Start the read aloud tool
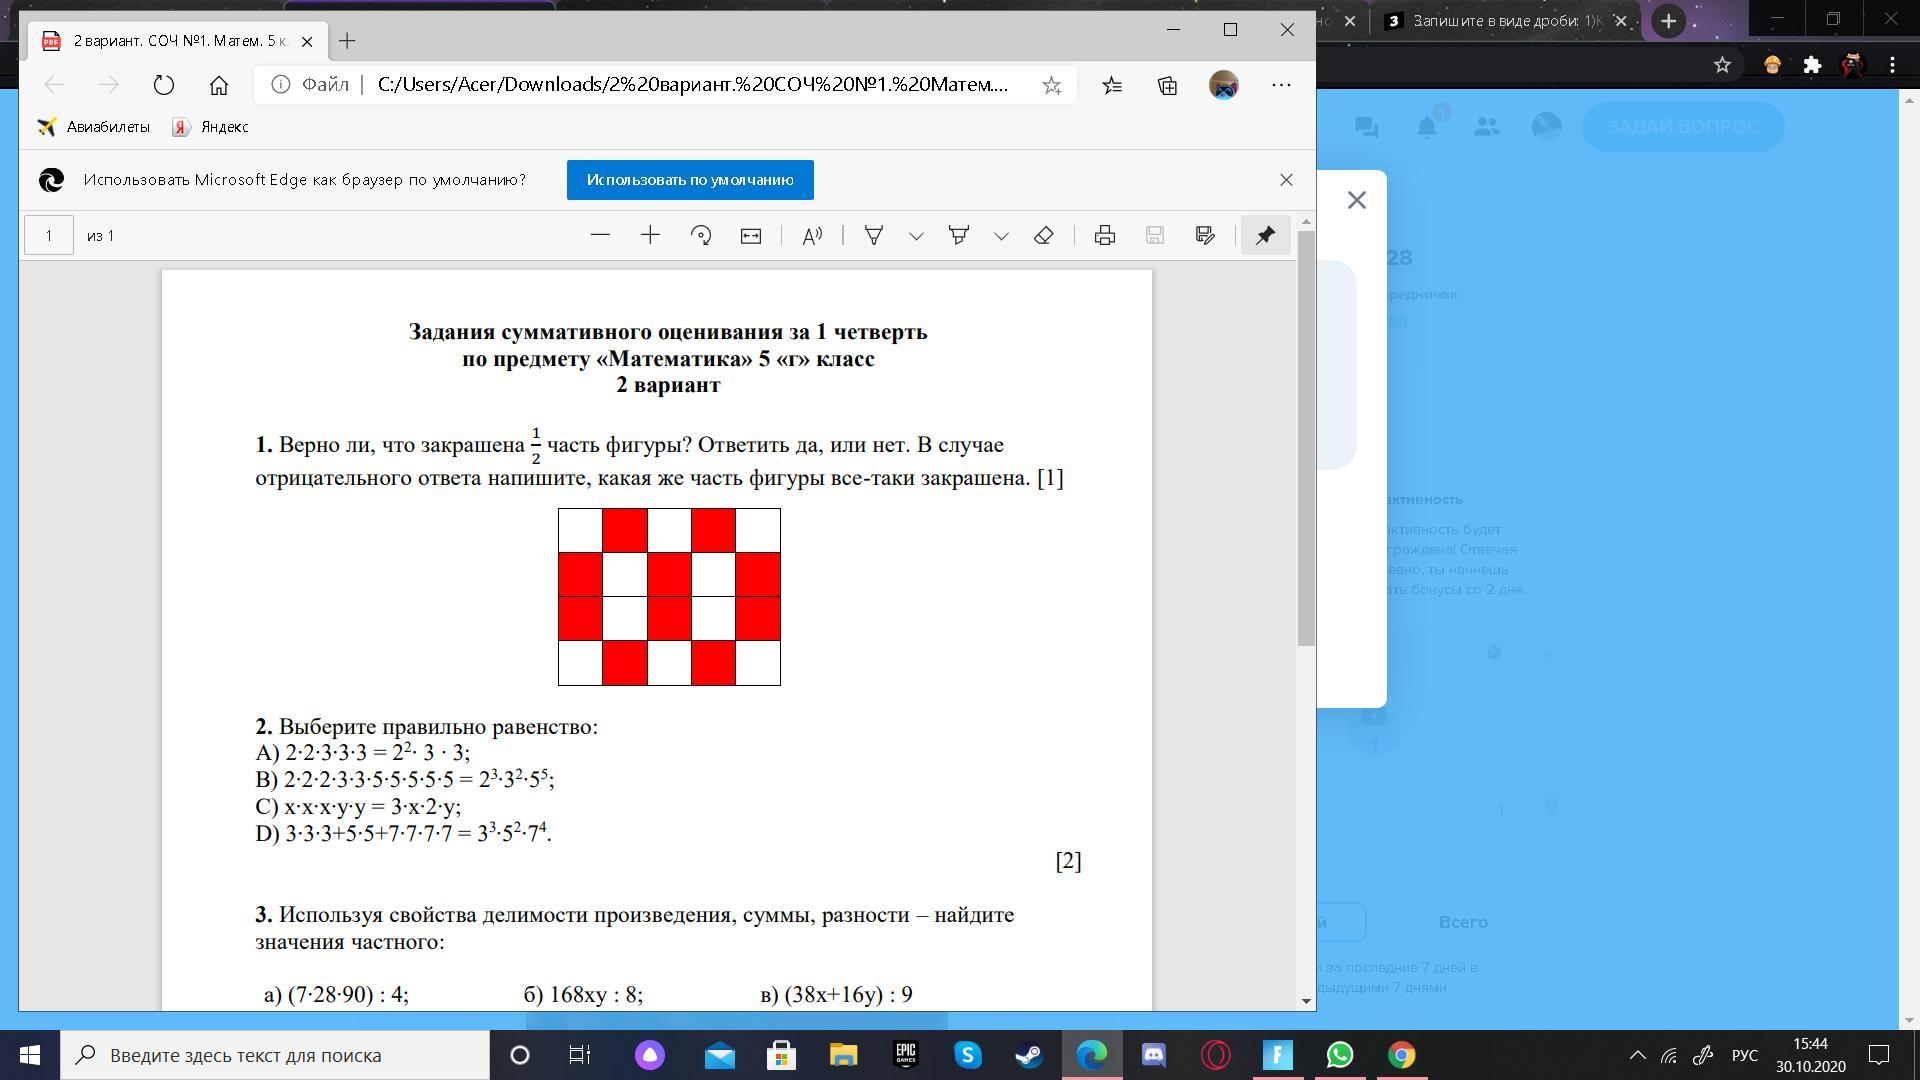Viewport: 1920px width, 1080px height. tap(812, 236)
